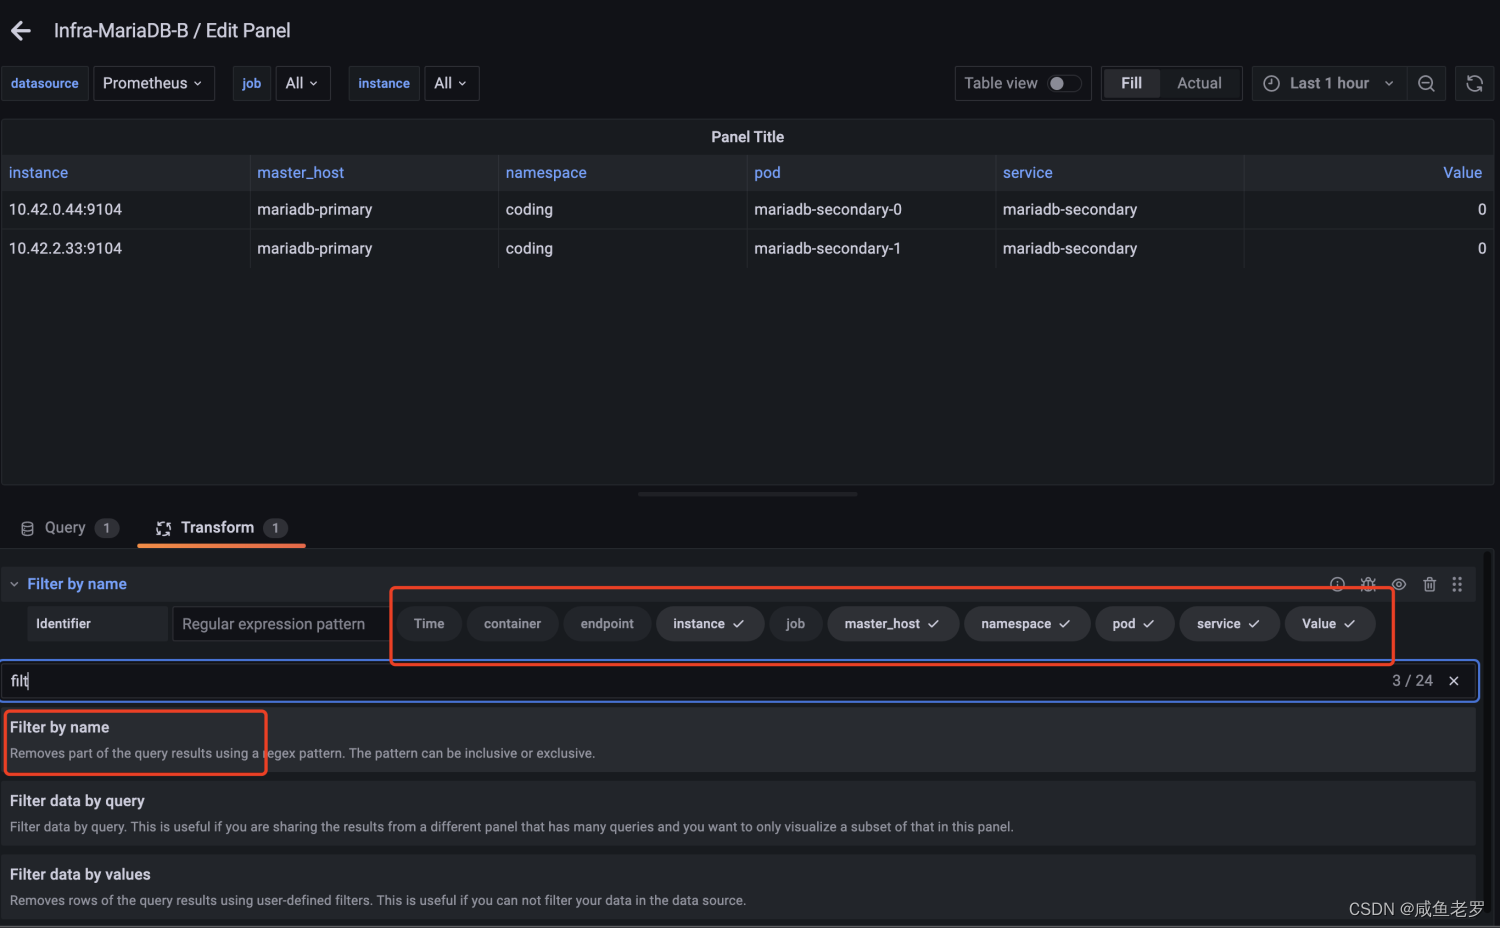1500x928 pixels.
Task: Open the transformation info icon
Action: [1337, 584]
